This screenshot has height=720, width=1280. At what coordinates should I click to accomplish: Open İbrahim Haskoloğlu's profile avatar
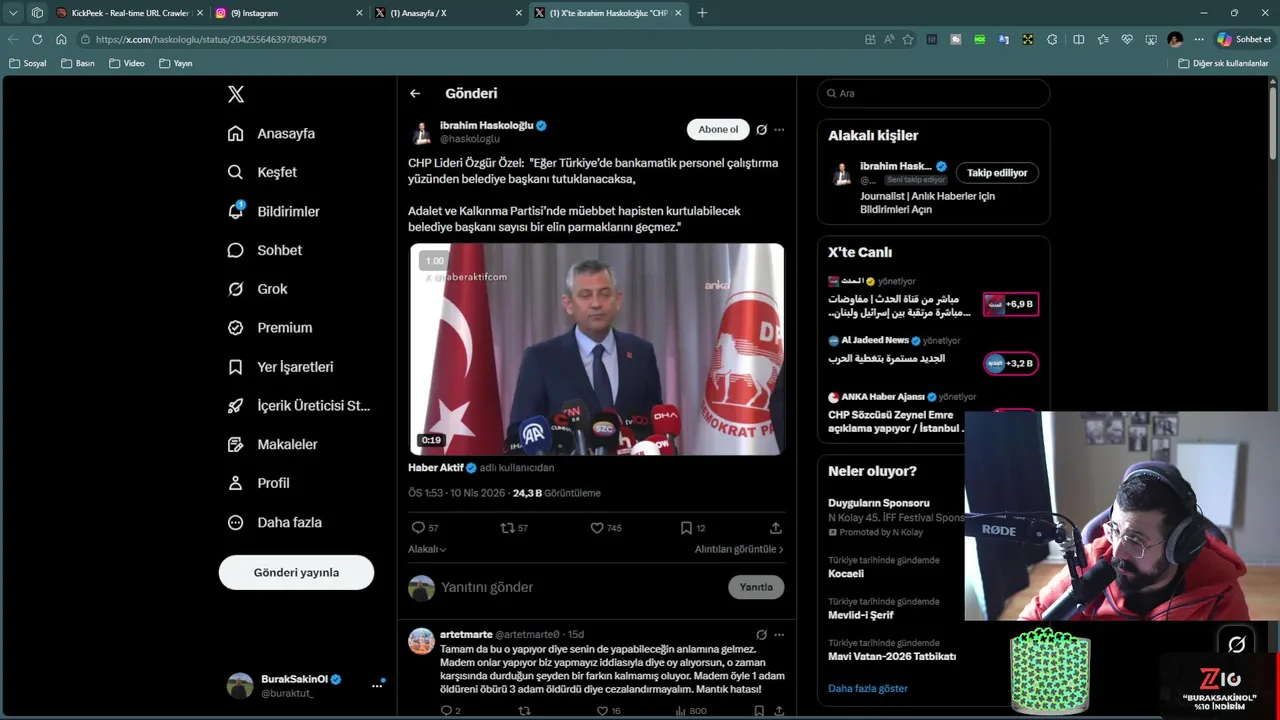(x=422, y=132)
